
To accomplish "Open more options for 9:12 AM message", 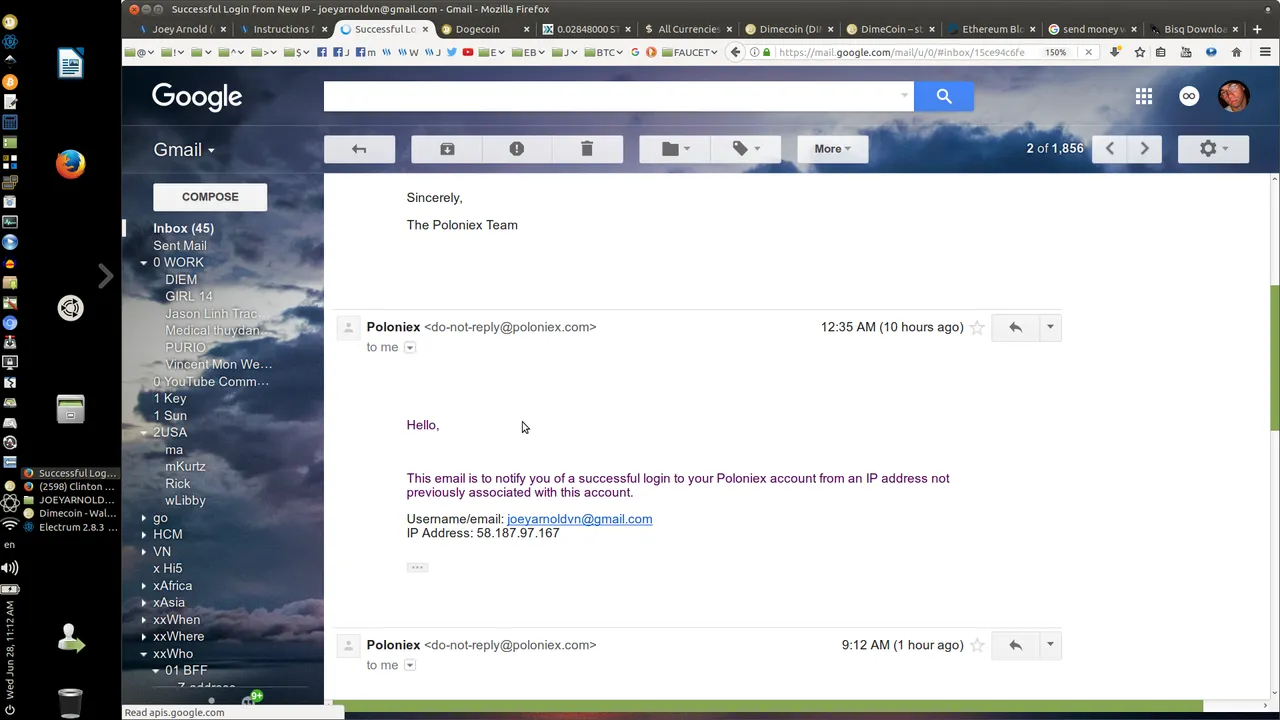I will pyautogui.click(x=1050, y=645).
